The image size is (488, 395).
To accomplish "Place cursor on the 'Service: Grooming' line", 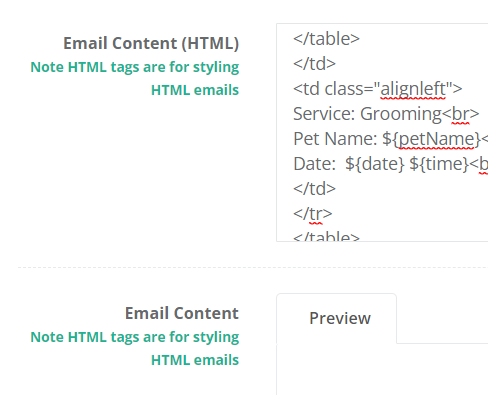I will click(x=386, y=114).
